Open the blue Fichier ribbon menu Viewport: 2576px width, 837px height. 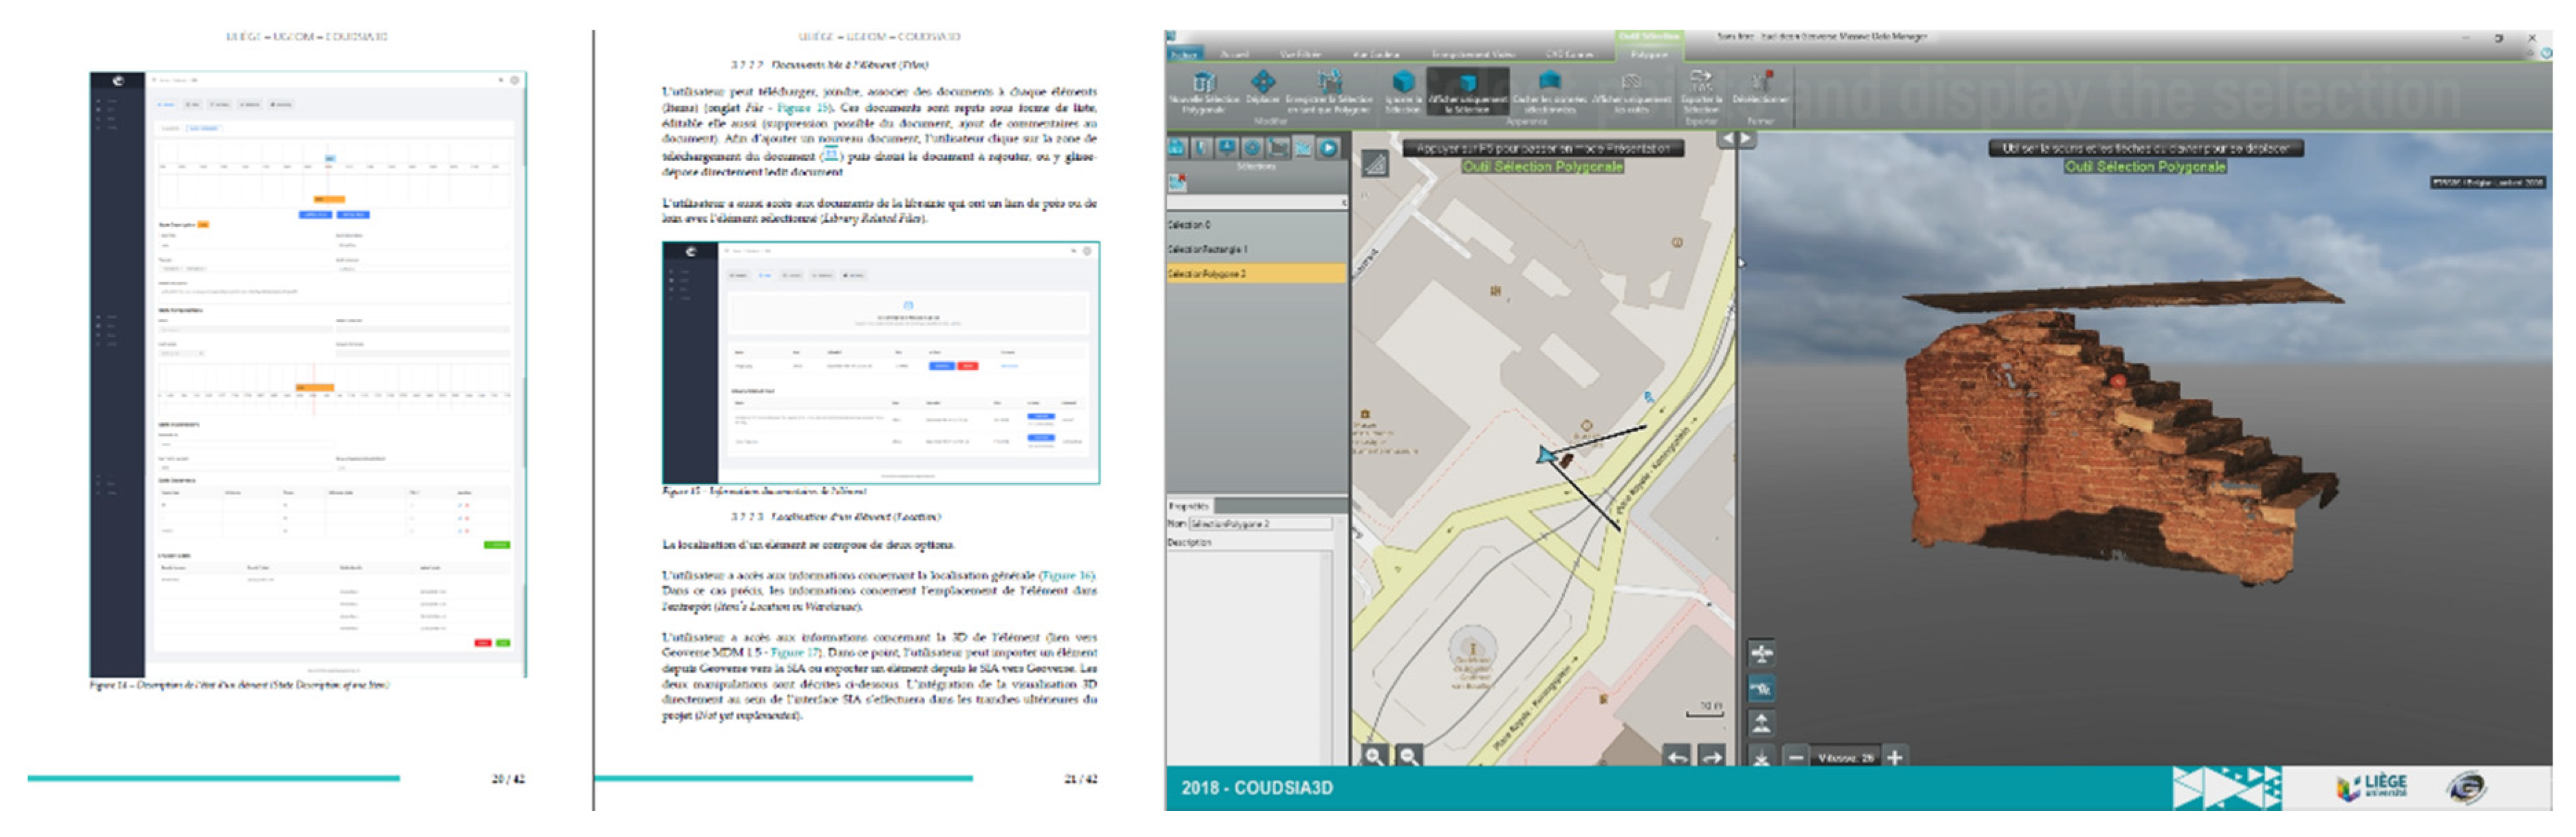pyautogui.click(x=1184, y=54)
